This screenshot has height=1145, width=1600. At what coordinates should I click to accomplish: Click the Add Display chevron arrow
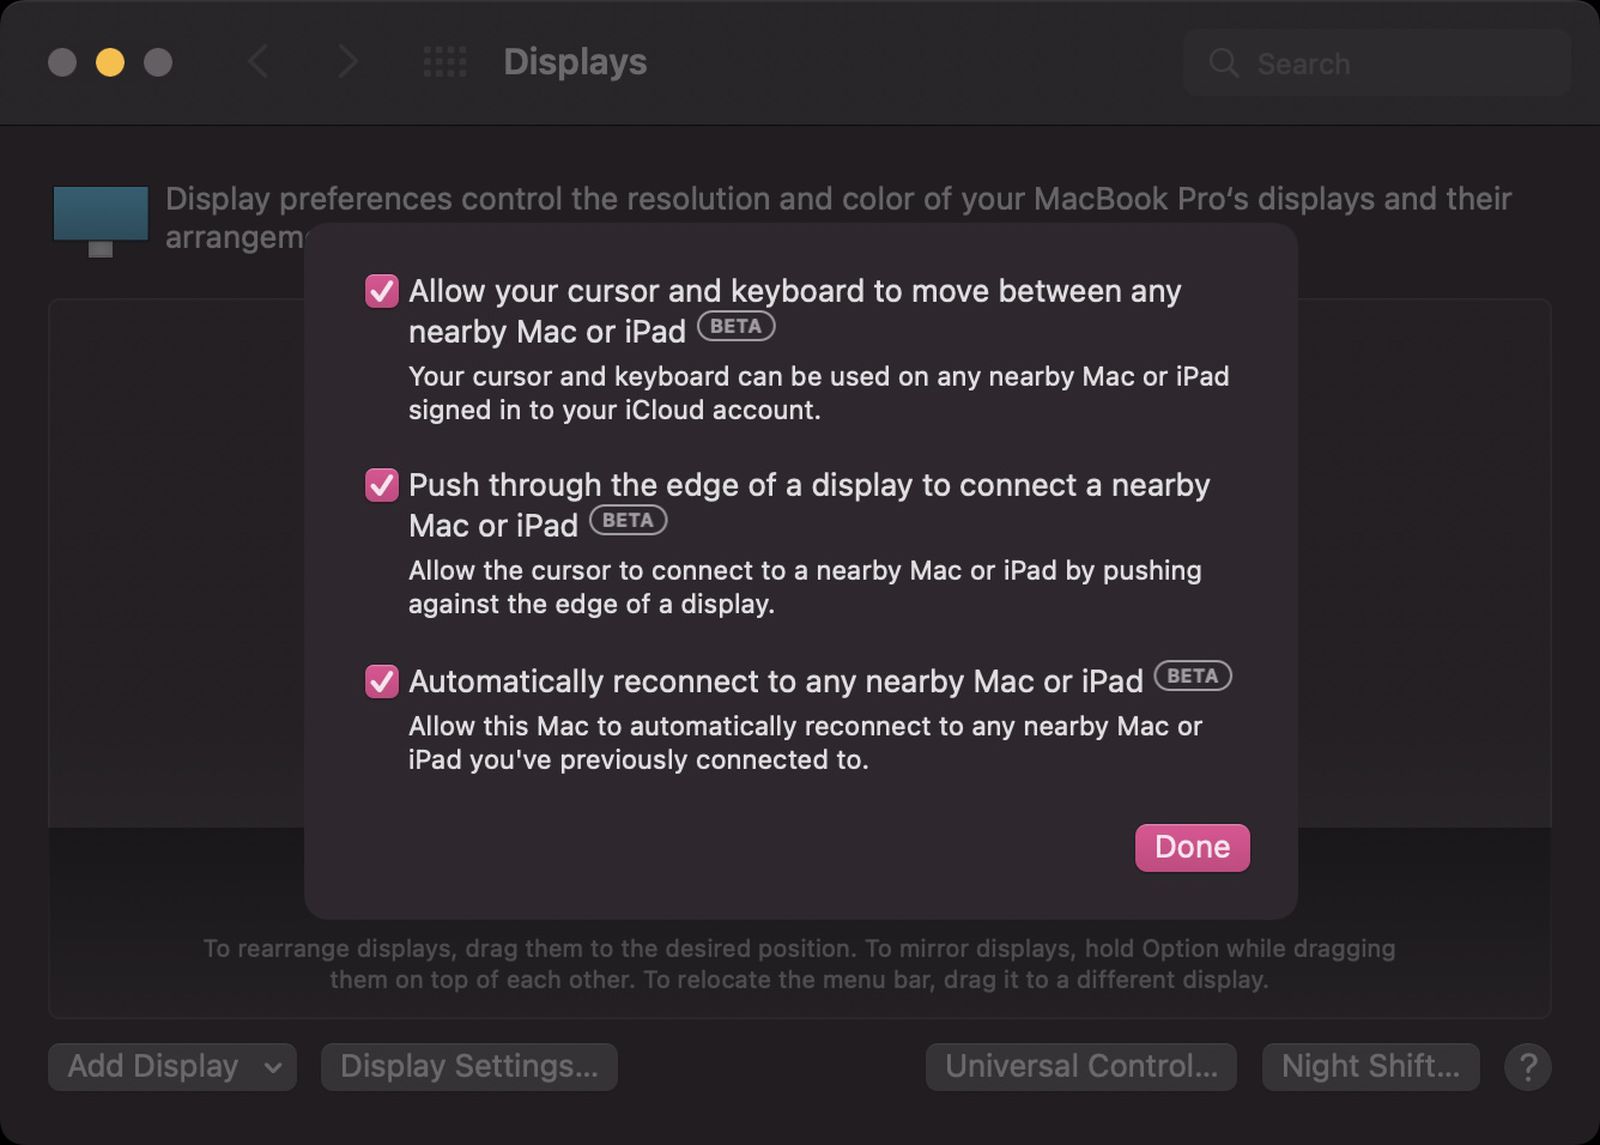coord(273,1068)
